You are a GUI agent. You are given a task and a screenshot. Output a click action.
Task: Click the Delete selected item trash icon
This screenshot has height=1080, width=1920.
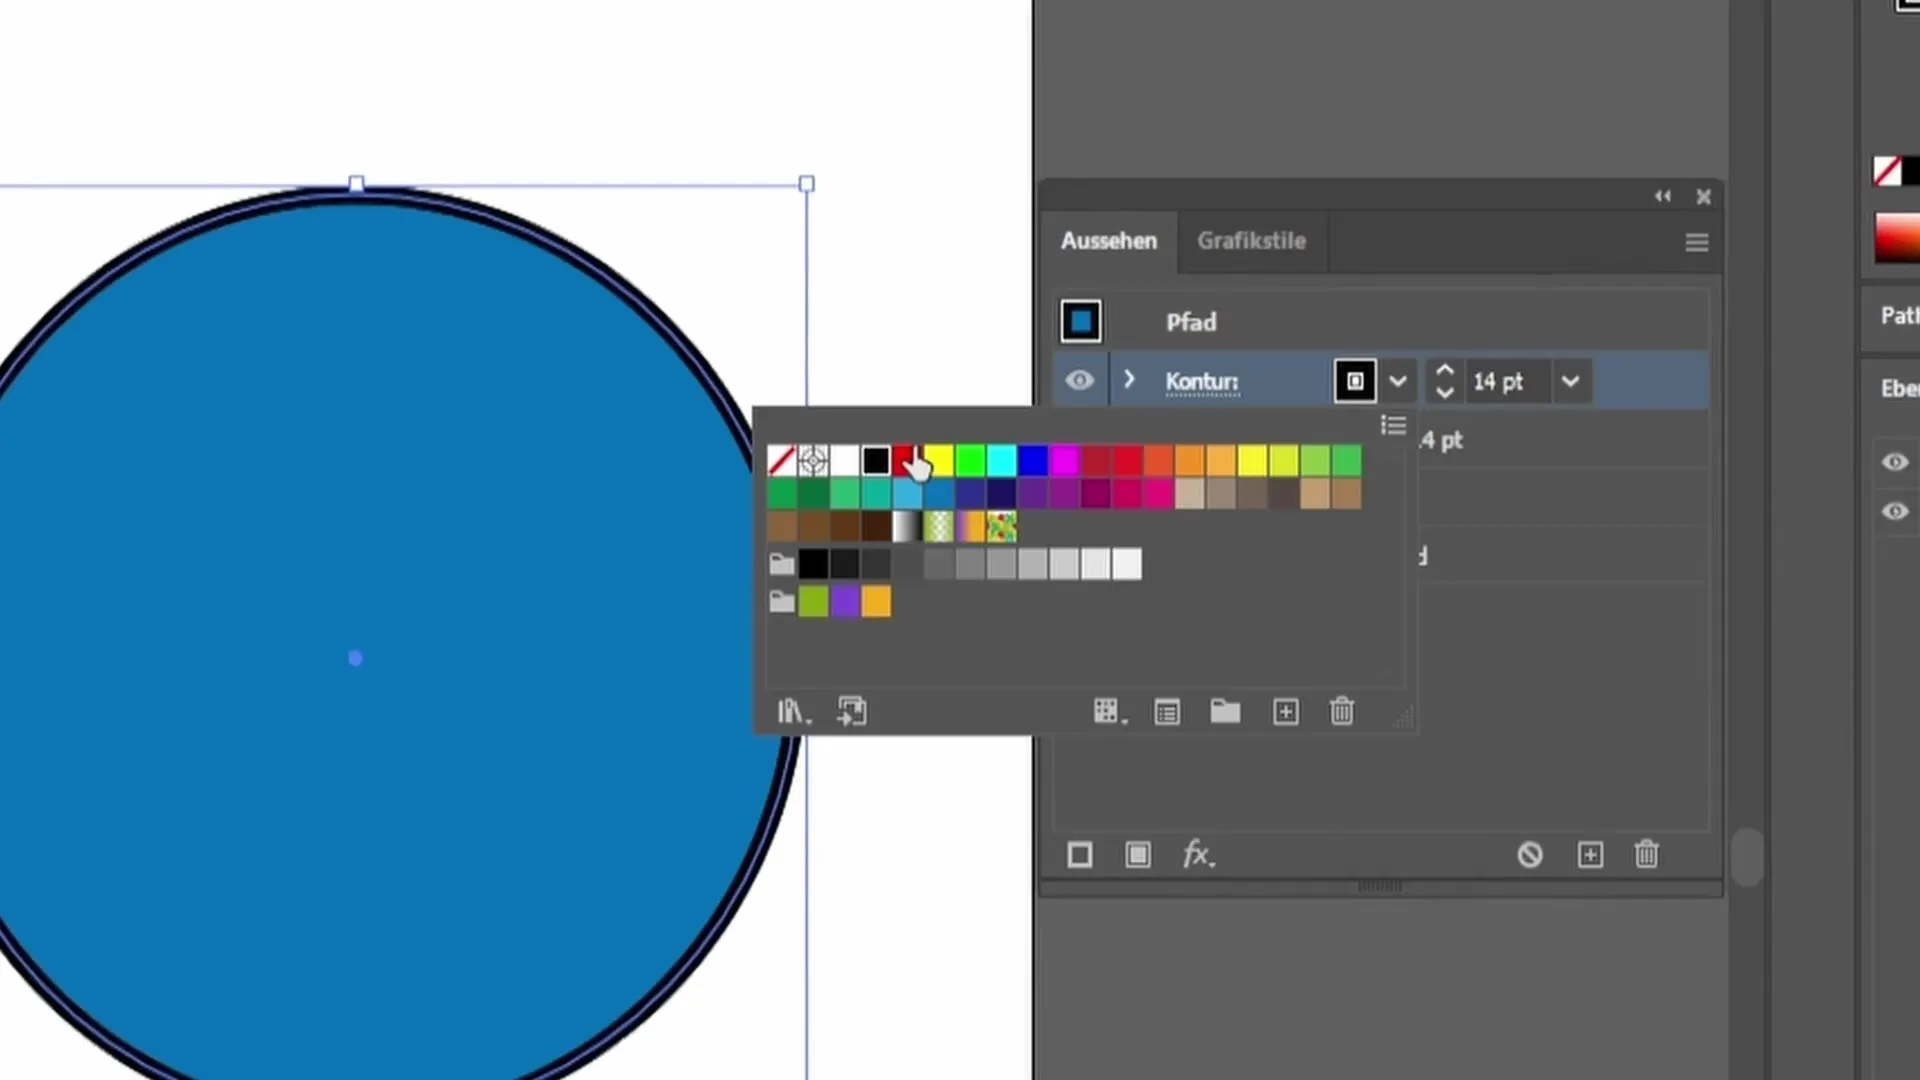click(x=1647, y=855)
